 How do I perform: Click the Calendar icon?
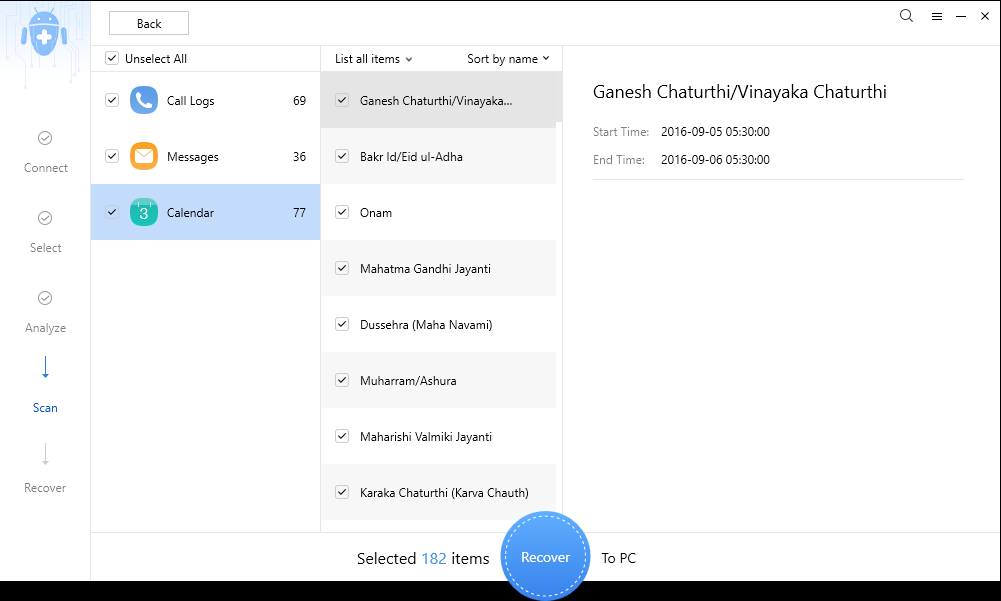coord(144,213)
